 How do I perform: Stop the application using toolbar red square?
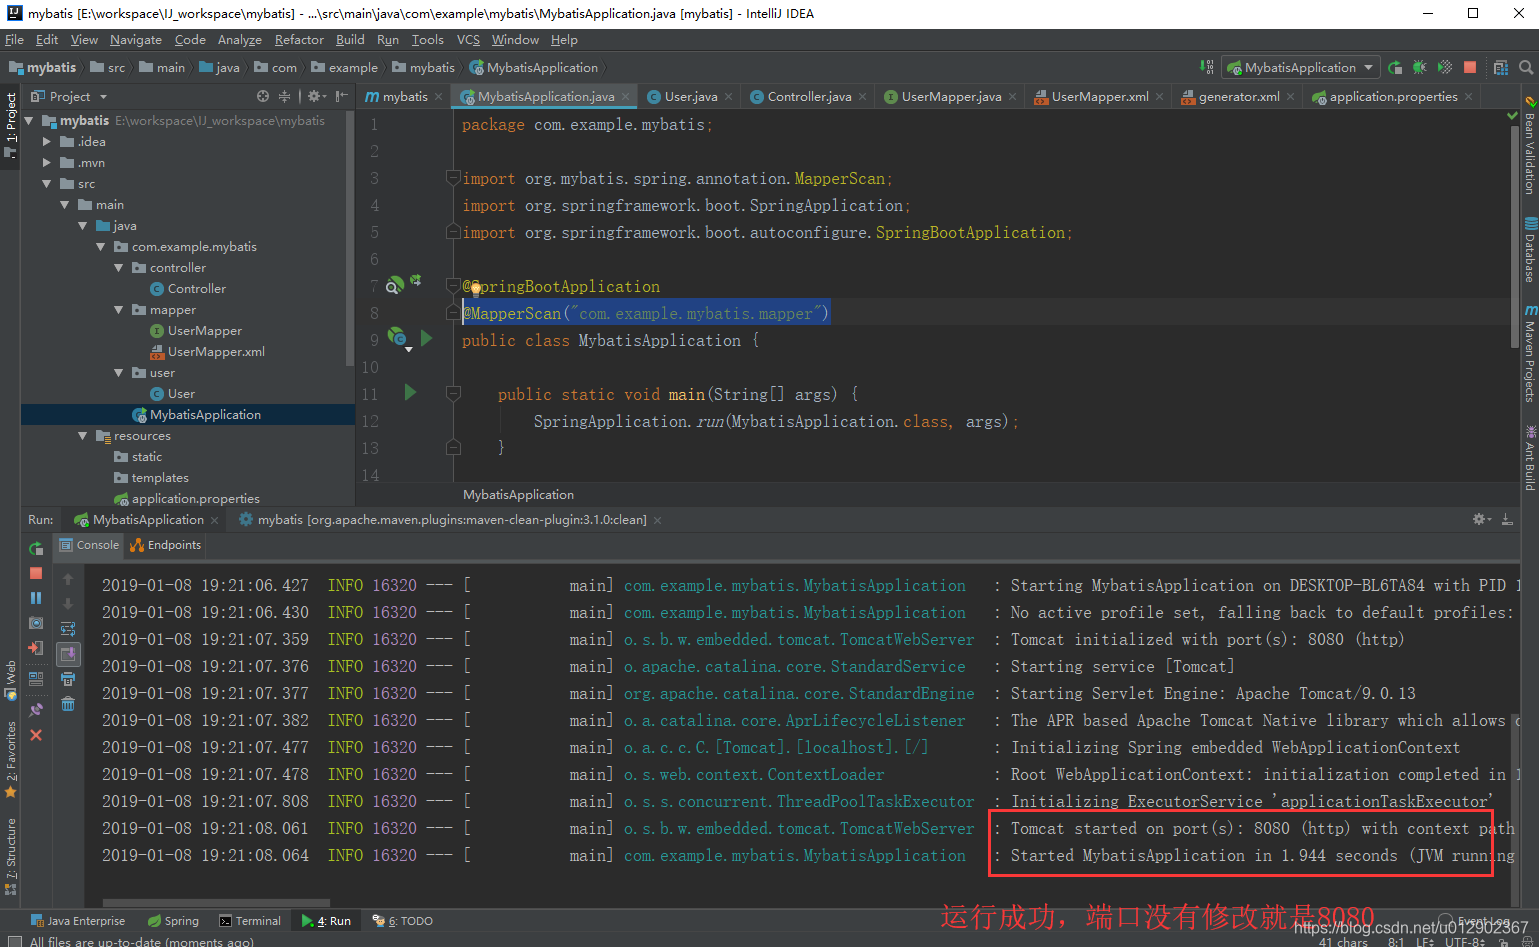pos(1470,67)
